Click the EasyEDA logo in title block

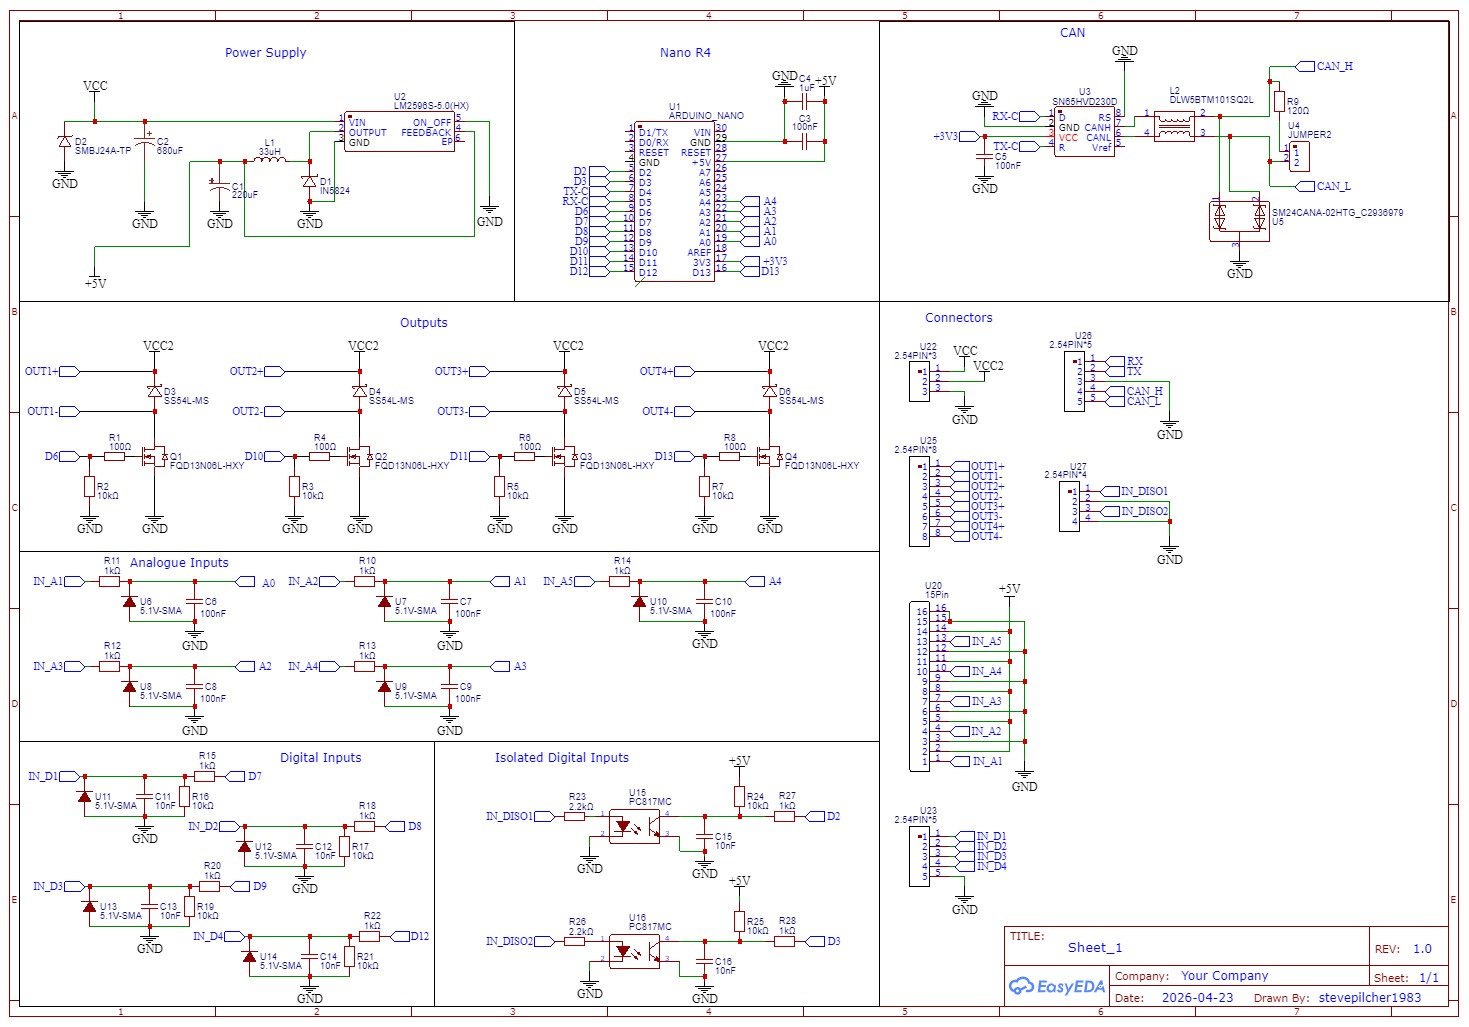[x=1057, y=987]
